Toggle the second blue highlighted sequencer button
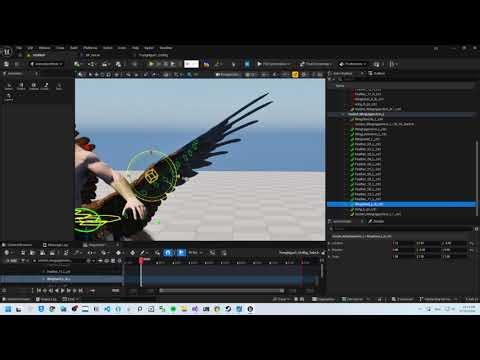The image size is (480, 360). (x=181, y=253)
